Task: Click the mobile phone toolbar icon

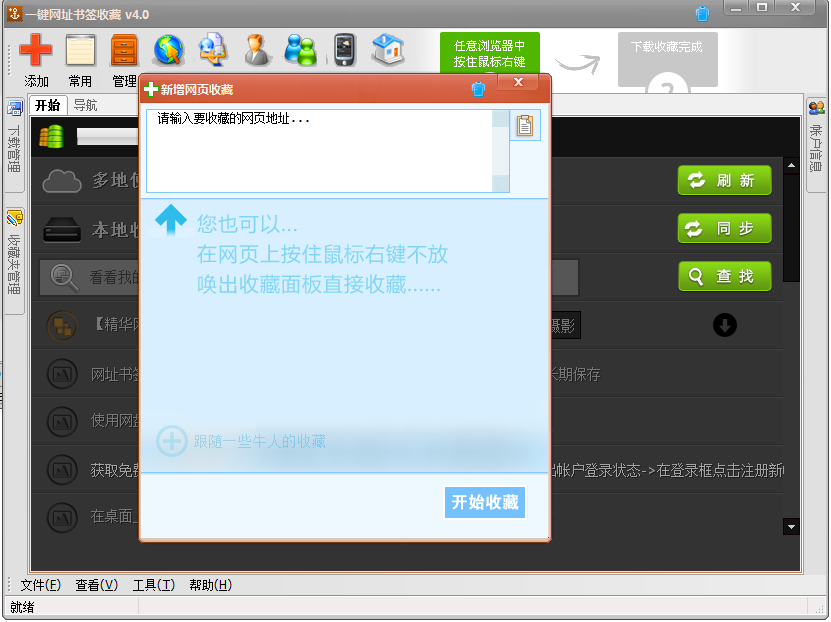Action: [x=345, y=49]
